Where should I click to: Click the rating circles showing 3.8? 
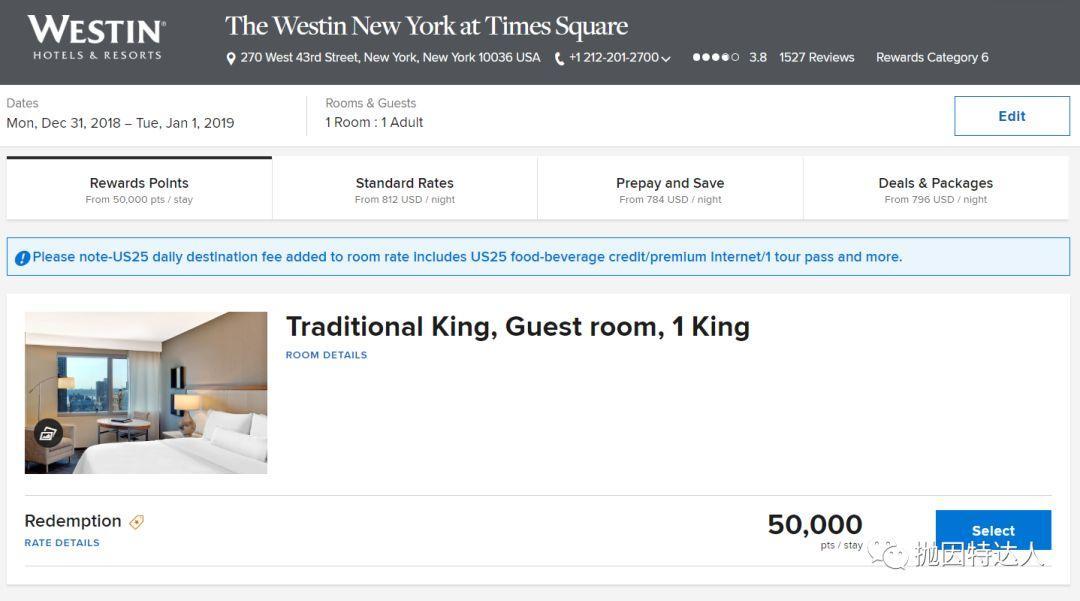[x=716, y=58]
